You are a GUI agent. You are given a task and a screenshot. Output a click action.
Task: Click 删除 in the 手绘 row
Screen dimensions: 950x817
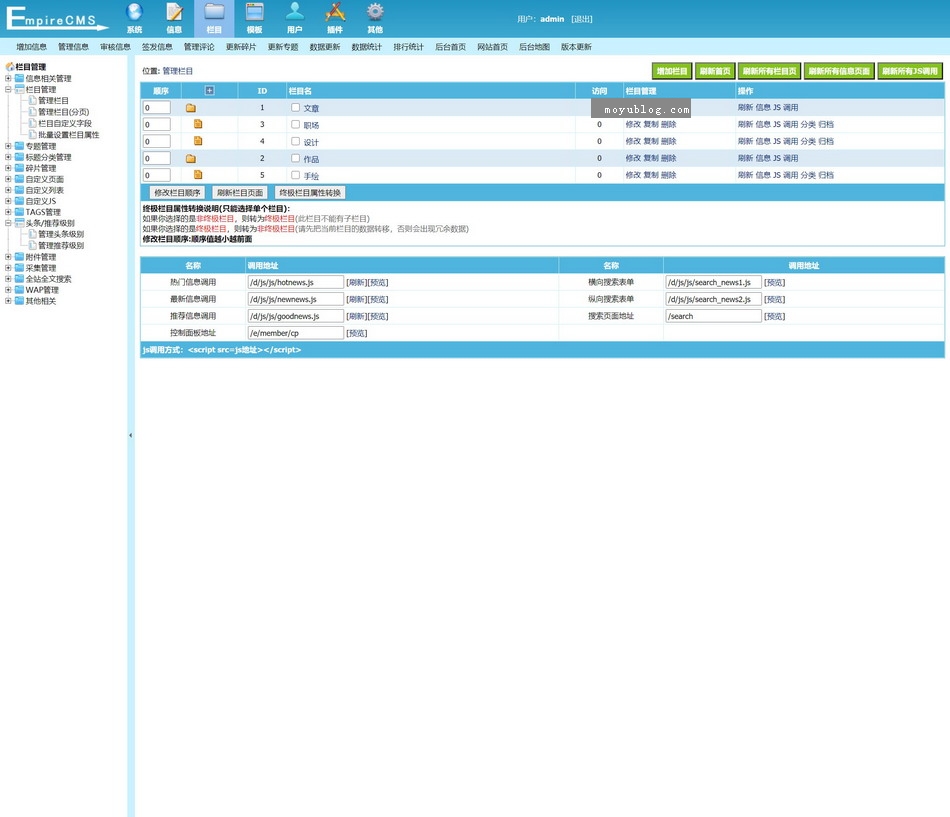click(x=668, y=175)
